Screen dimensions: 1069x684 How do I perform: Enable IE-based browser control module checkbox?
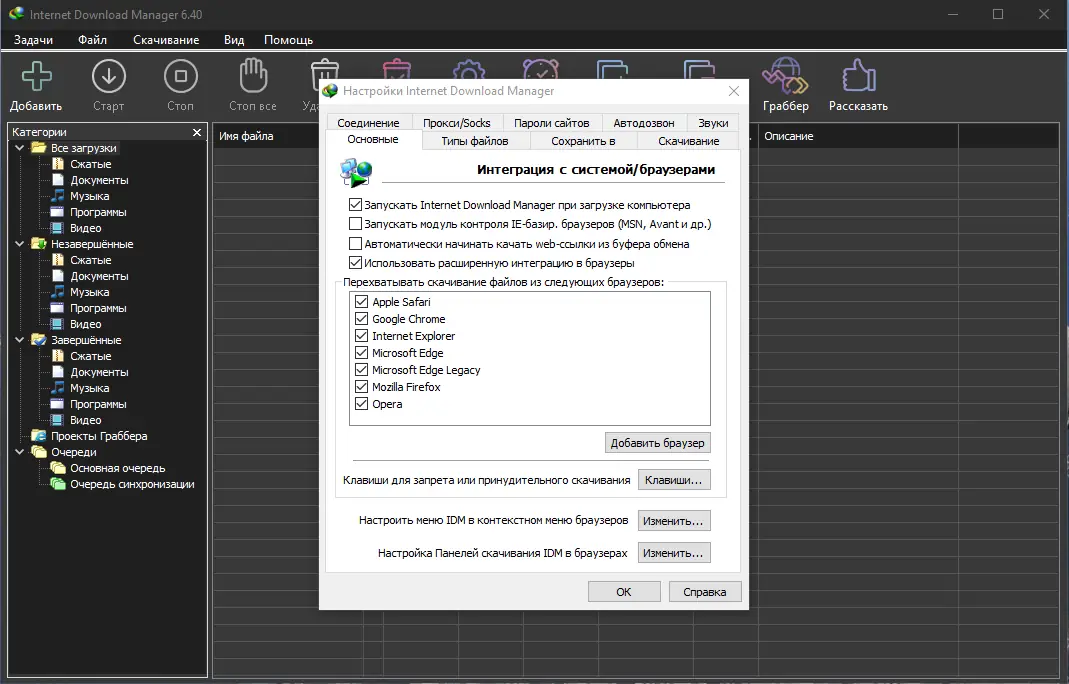pos(355,224)
